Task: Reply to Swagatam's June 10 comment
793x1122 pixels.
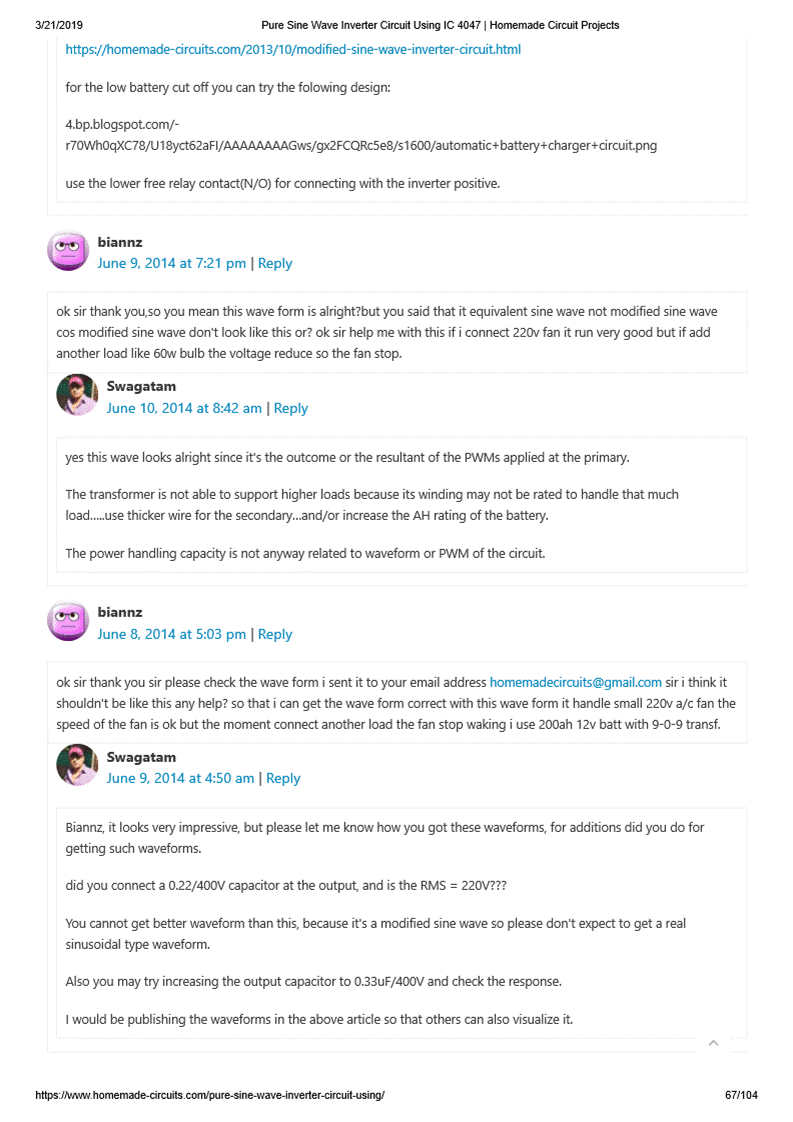Action: pyautogui.click(x=291, y=408)
